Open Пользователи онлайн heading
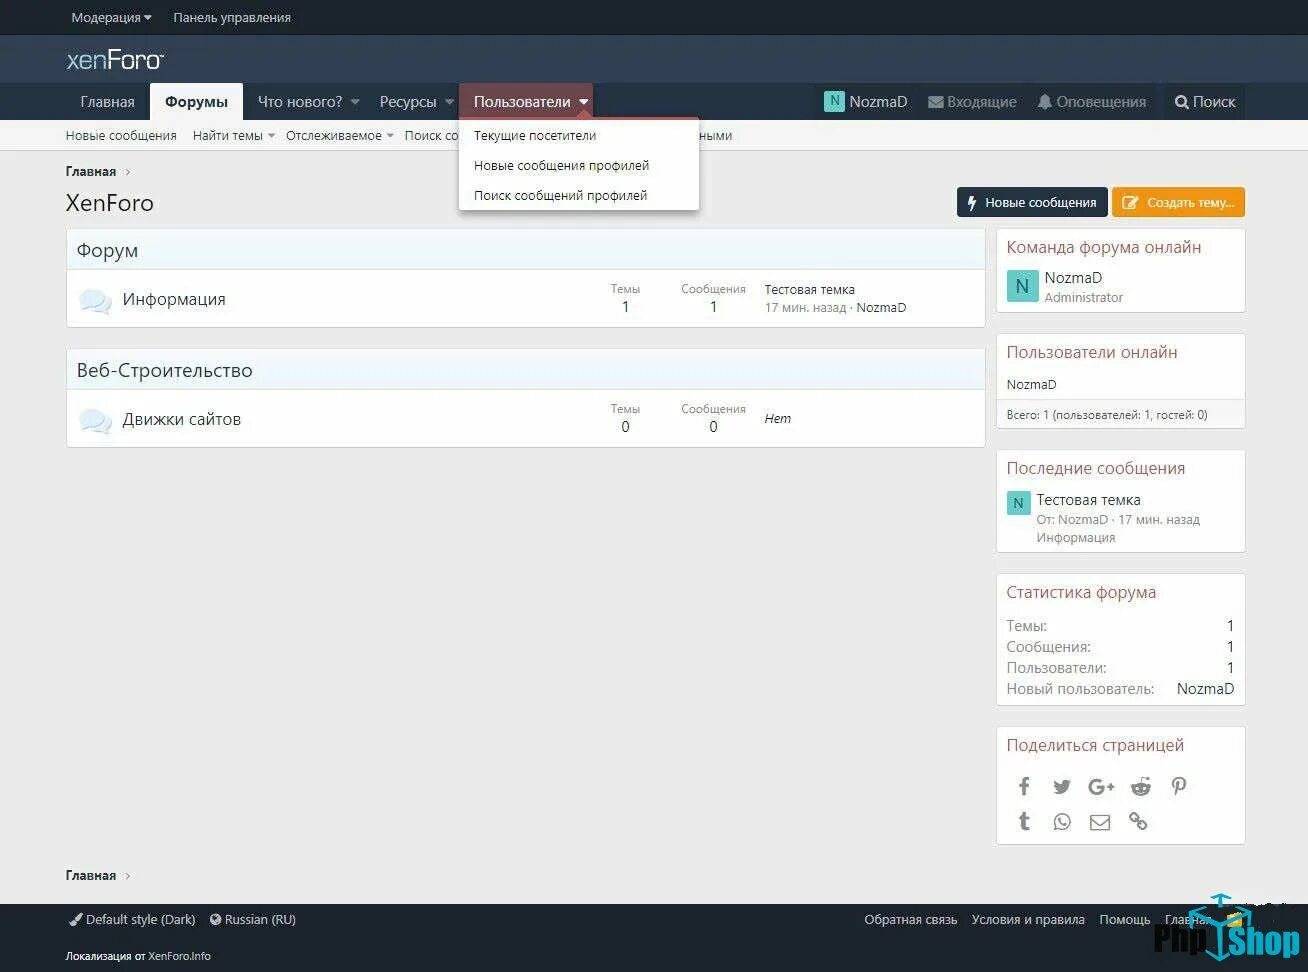The width and height of the screenshot is (1308, 972). [1092, 352]
